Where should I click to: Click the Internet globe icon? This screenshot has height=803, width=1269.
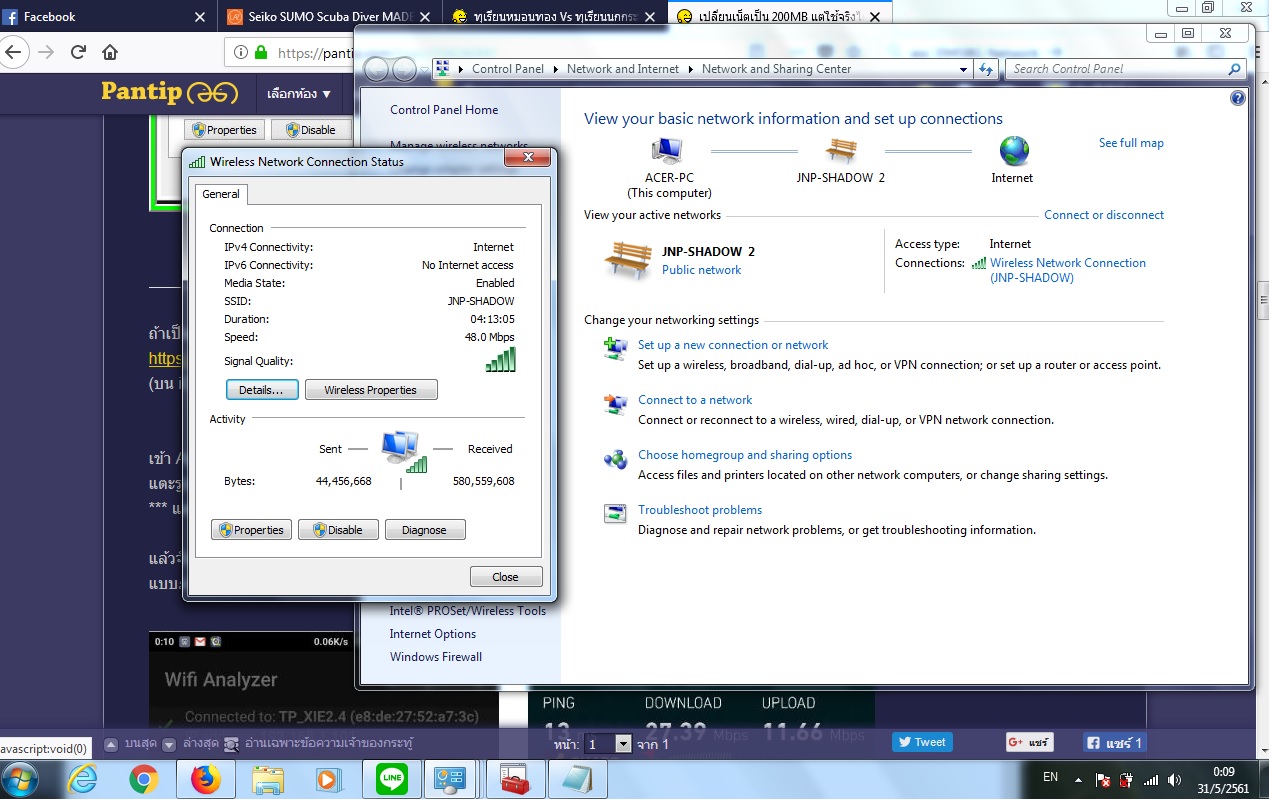pos(1013,152)
